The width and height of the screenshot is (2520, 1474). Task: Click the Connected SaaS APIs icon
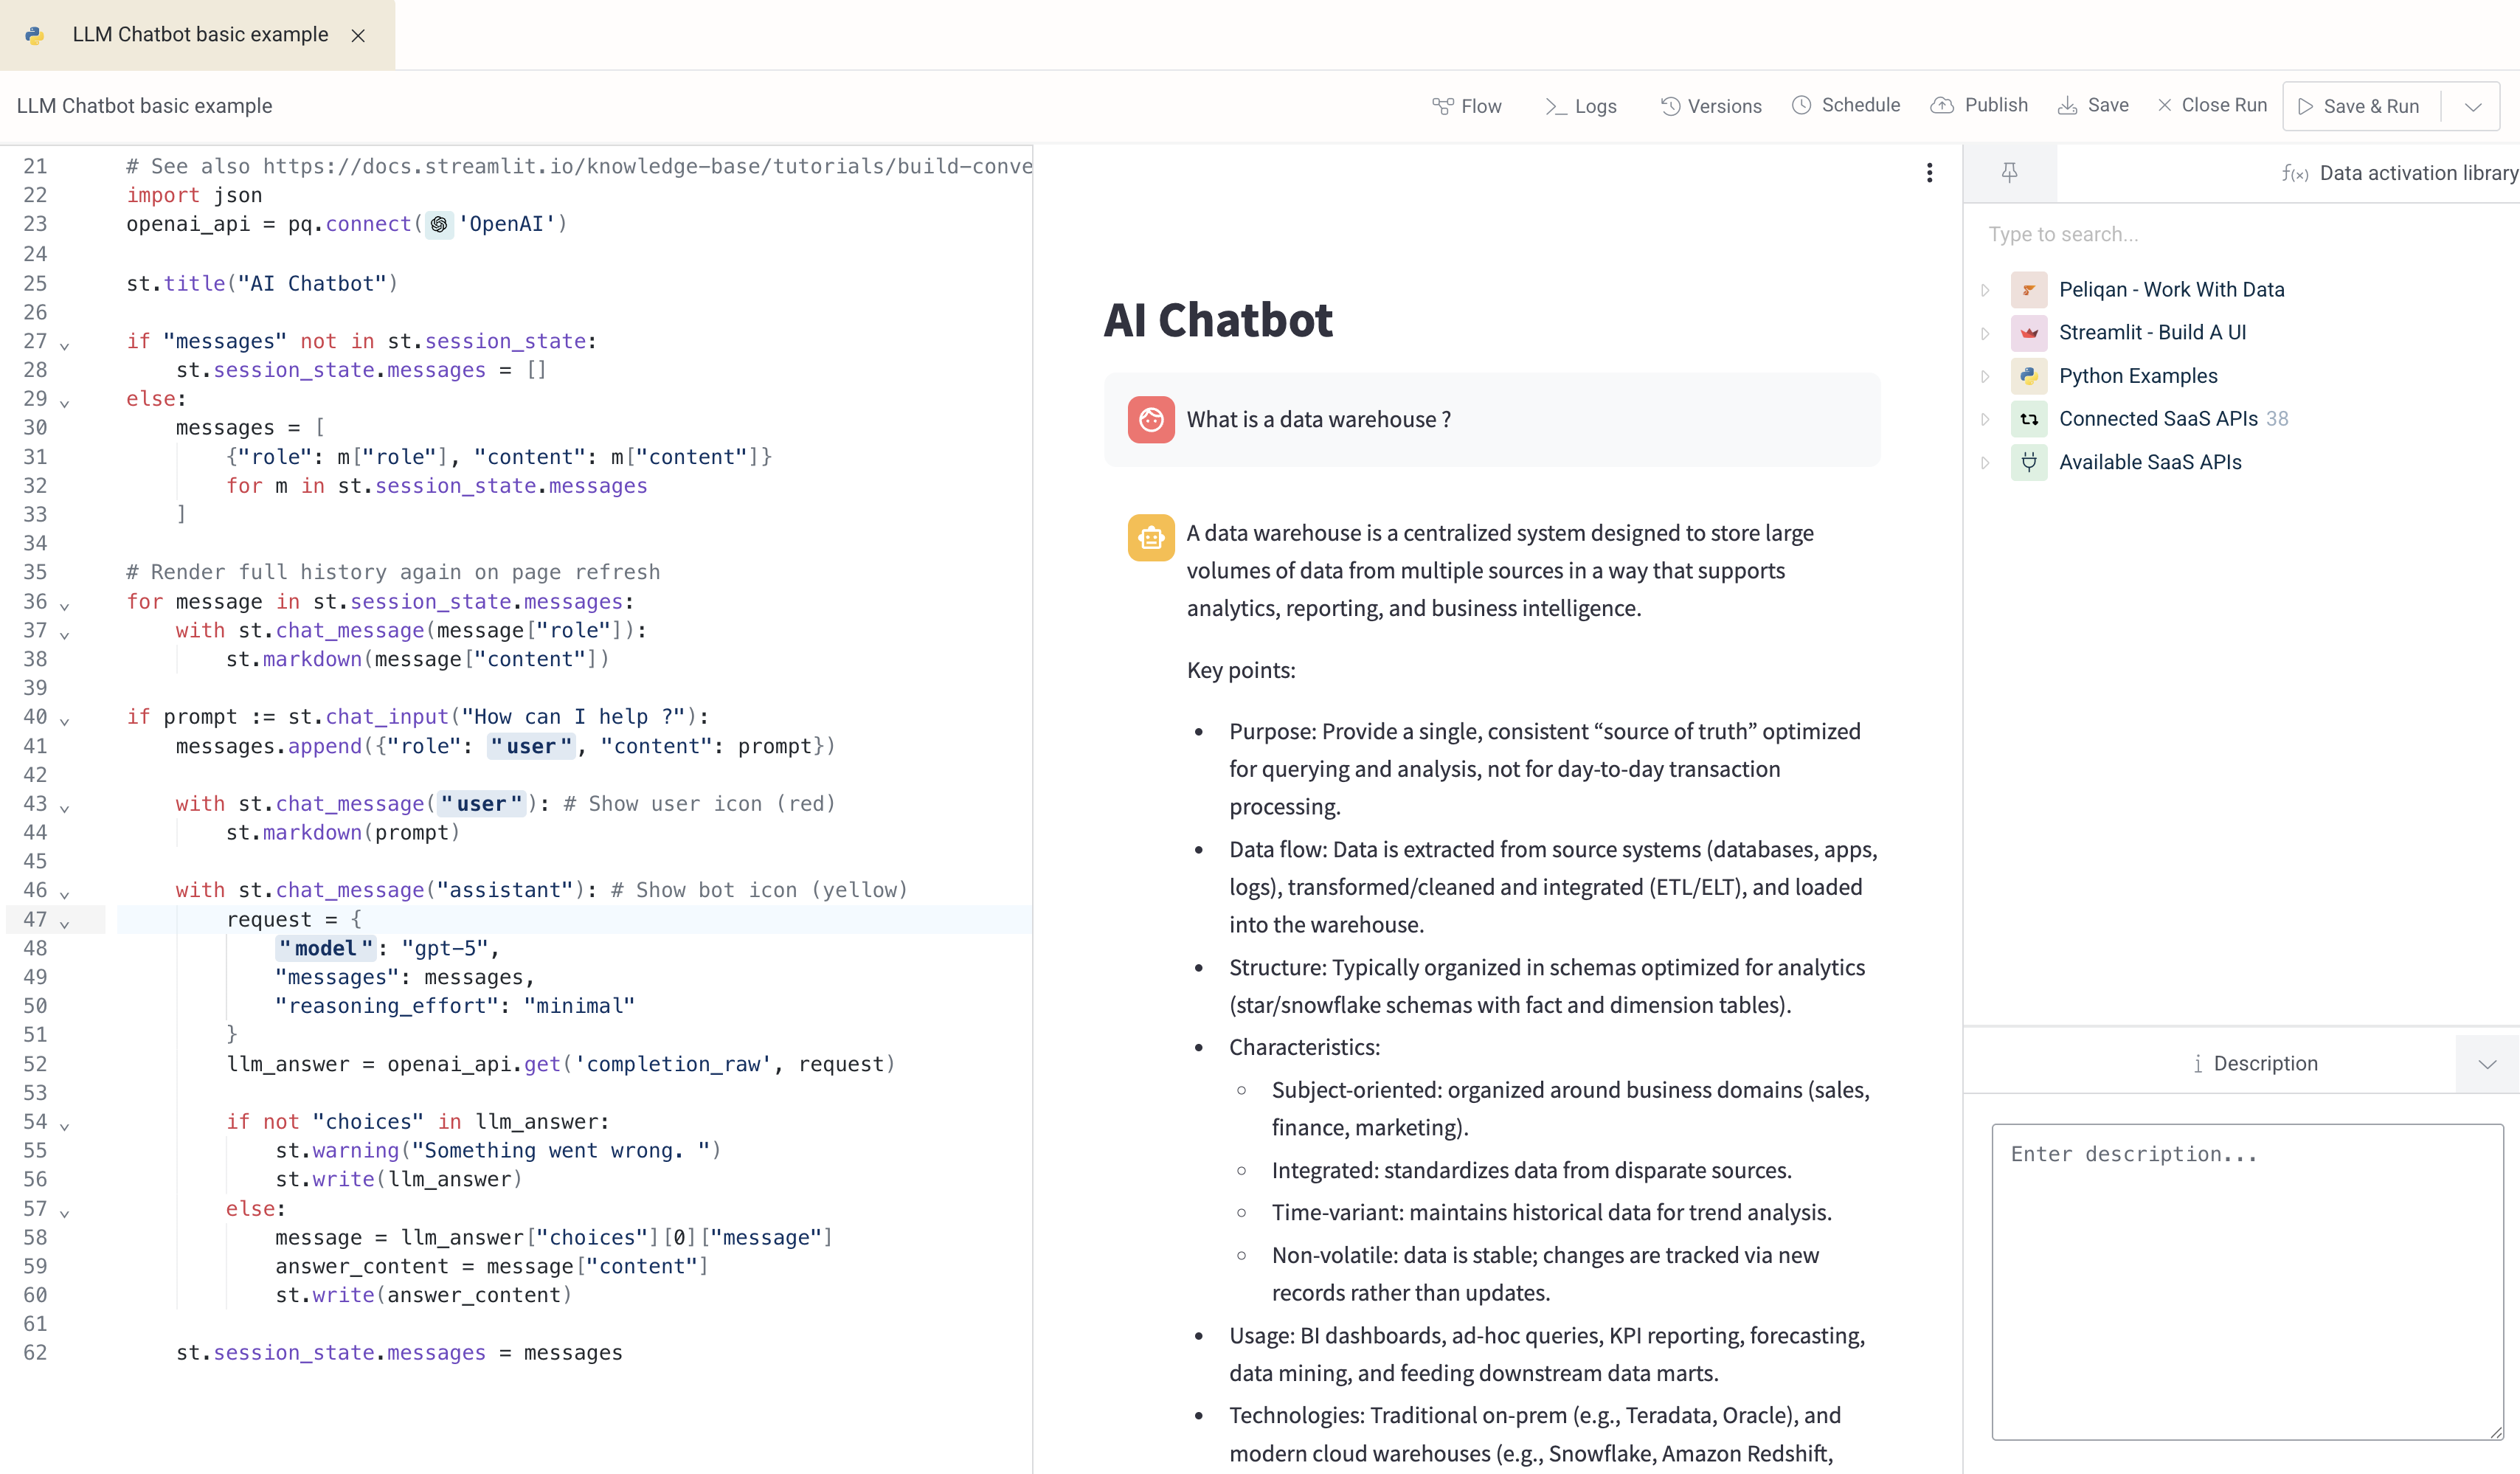2029,419
